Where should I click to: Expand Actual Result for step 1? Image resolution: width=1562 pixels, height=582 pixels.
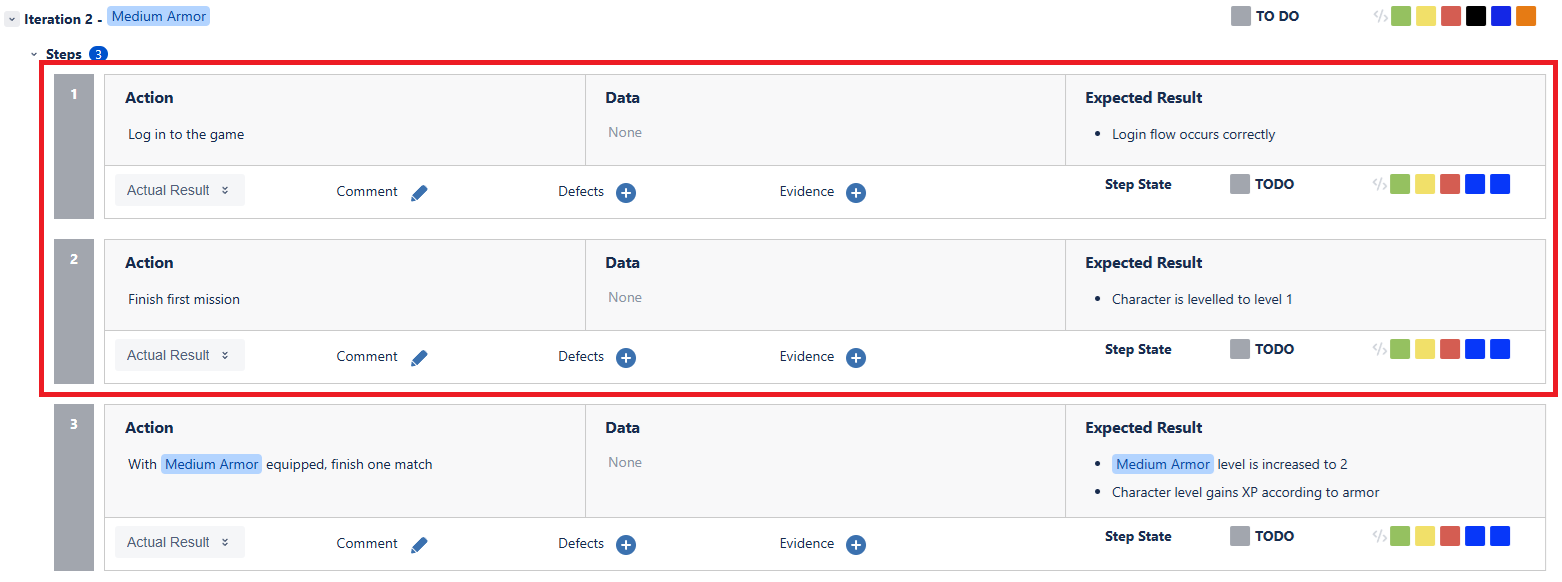tap(180, 190)
